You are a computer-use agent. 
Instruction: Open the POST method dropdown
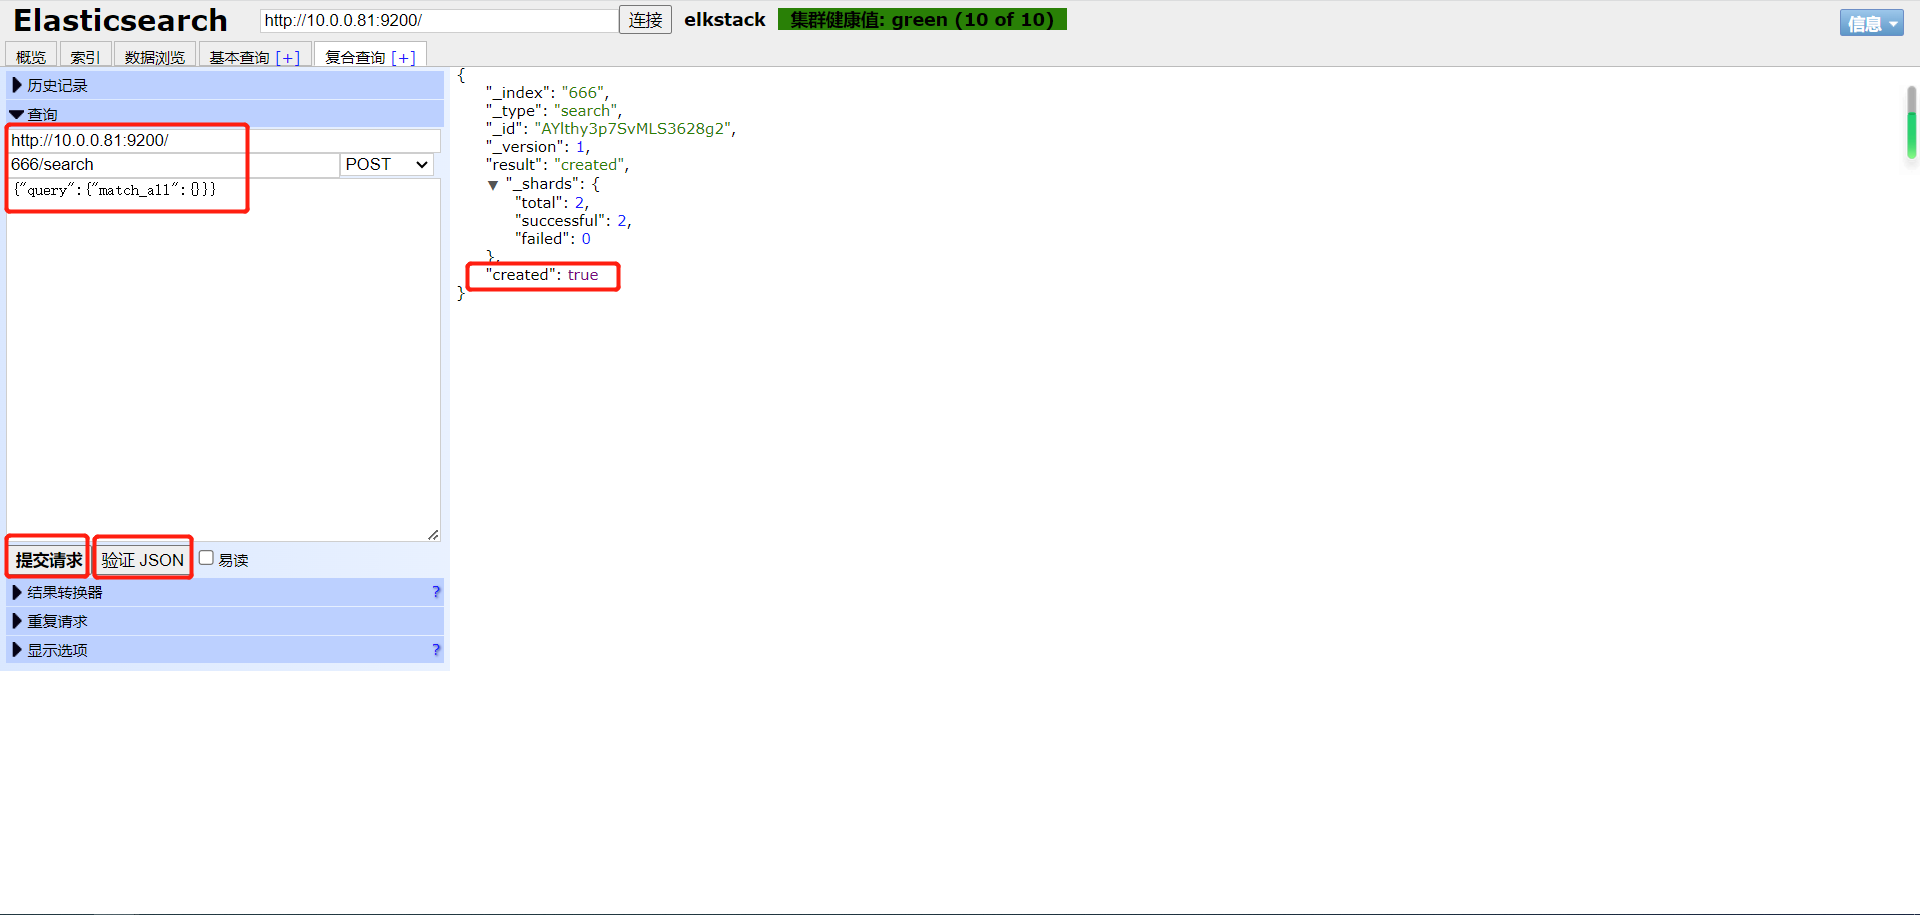click(386, 164)
